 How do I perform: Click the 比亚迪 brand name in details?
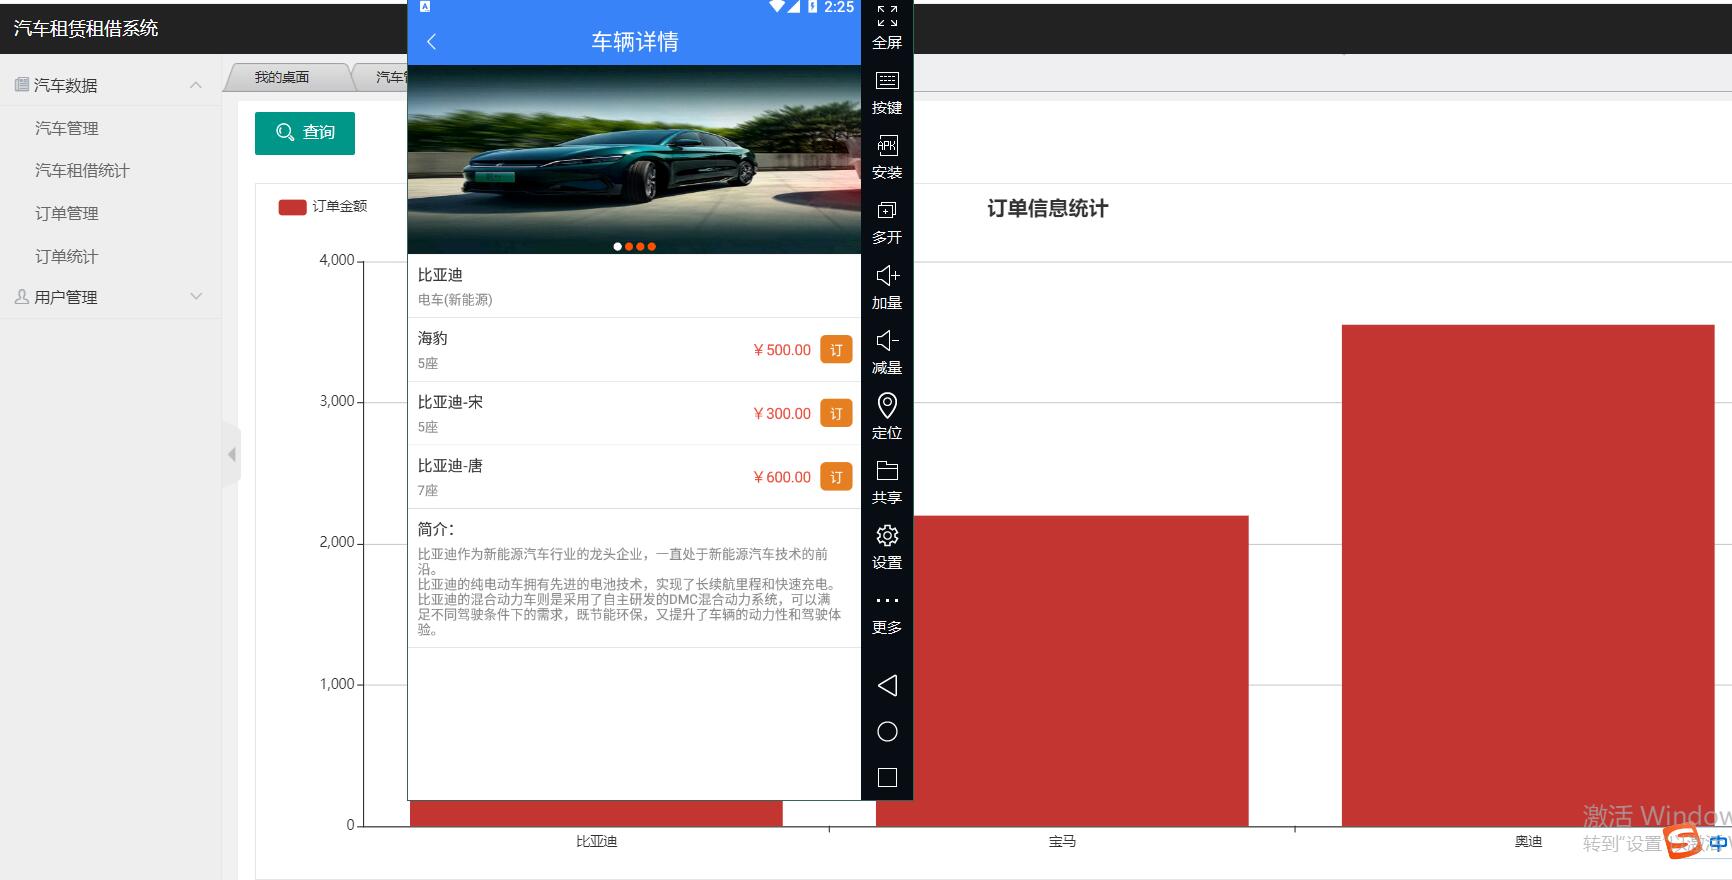click(x=440, y=275)
